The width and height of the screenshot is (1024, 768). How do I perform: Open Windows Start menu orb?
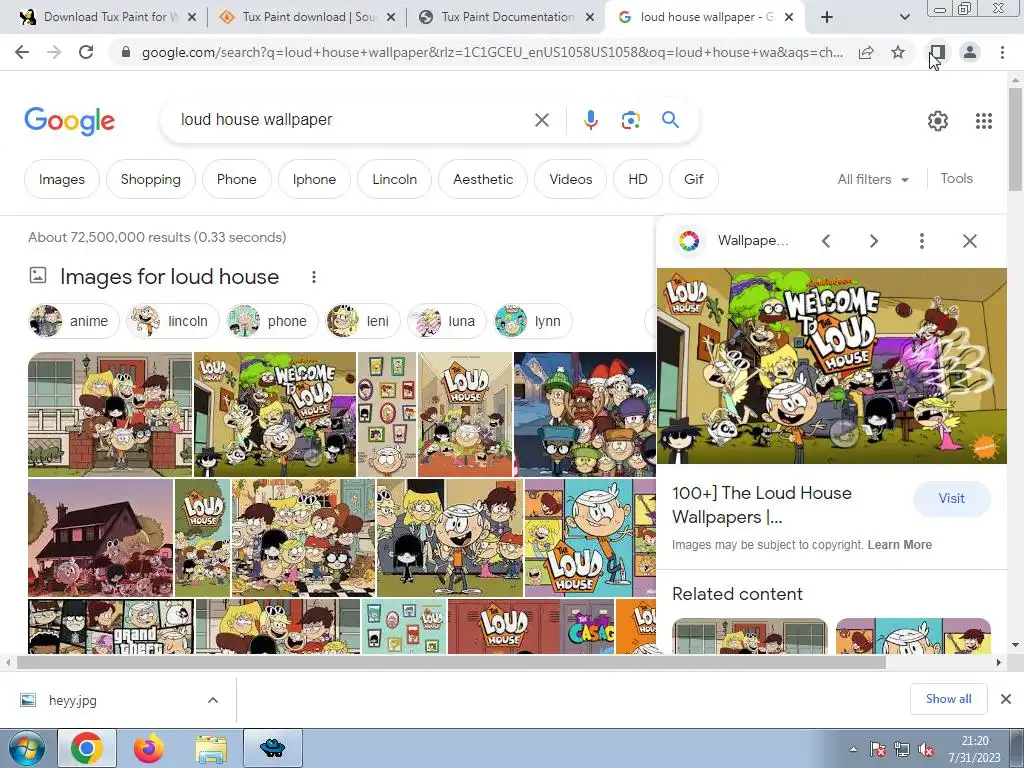[x=27, y=748]
